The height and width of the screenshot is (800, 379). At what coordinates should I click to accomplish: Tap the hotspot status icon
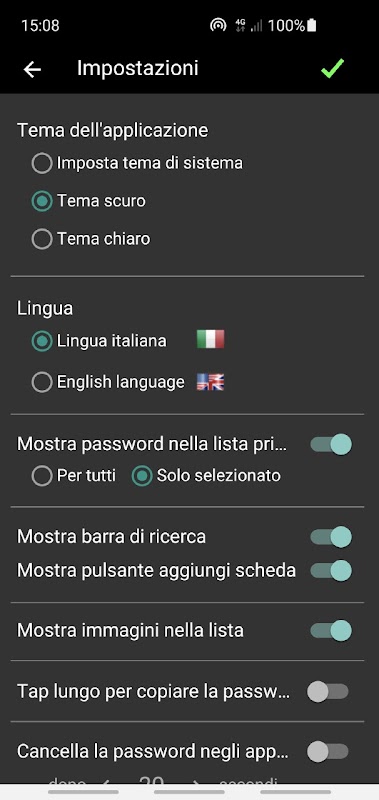[x=218, y=25]
